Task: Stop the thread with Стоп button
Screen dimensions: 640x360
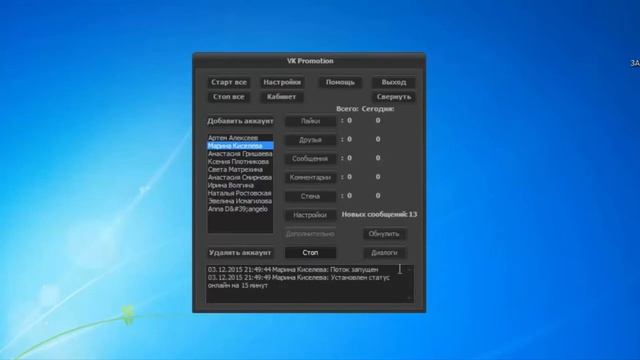Action: point(310,253)
